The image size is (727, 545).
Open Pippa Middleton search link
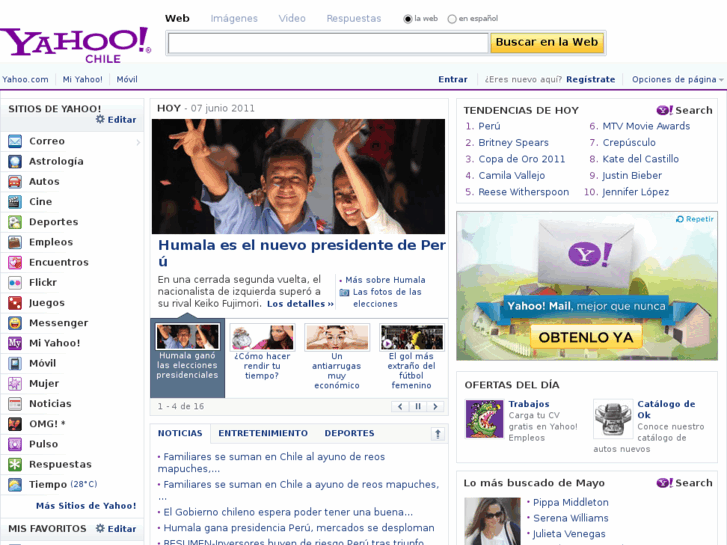tap(570, 502)
